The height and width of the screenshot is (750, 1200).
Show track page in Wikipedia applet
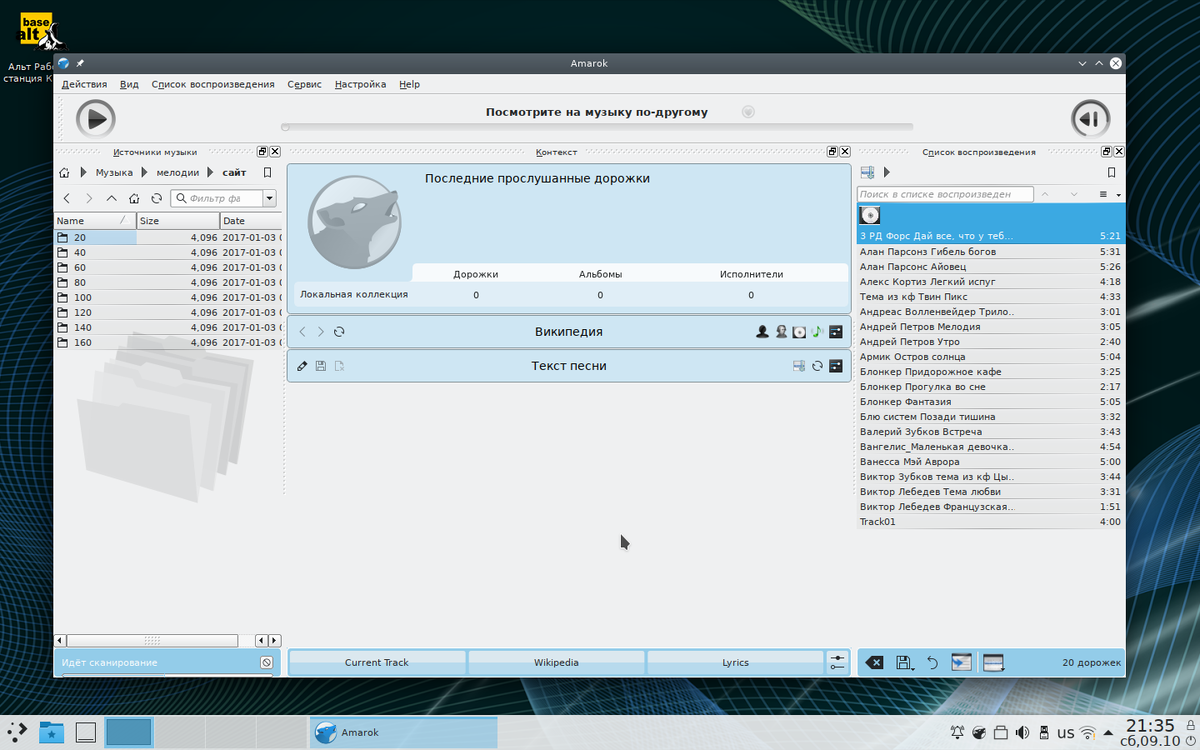817,331
